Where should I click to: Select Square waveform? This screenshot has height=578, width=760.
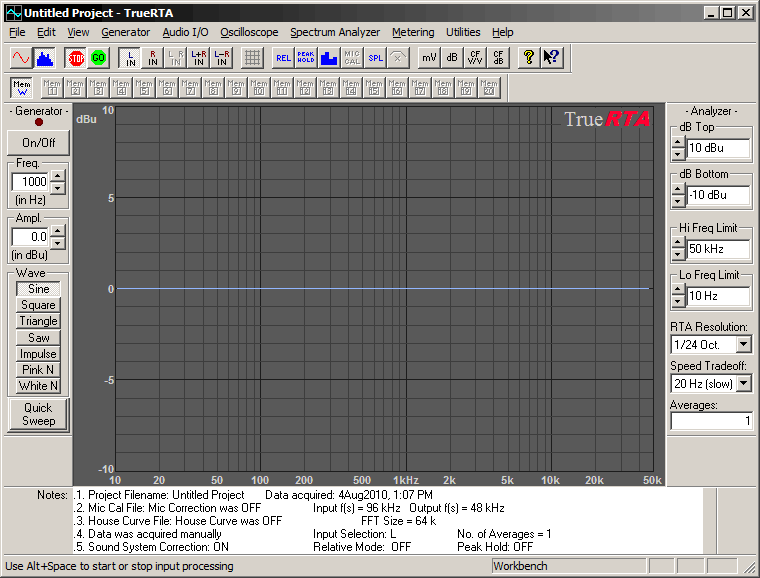pyautogui.click(x=38, y=305)
